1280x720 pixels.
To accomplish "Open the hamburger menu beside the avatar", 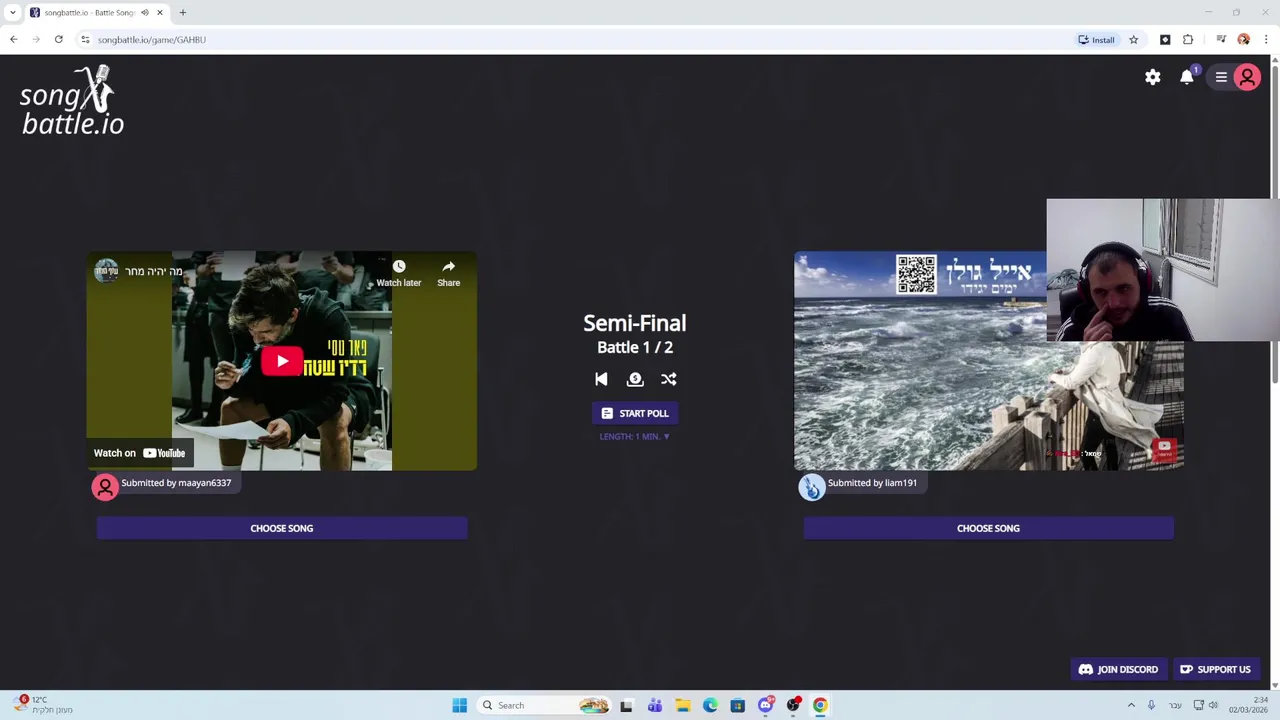I will point(1221,77).
